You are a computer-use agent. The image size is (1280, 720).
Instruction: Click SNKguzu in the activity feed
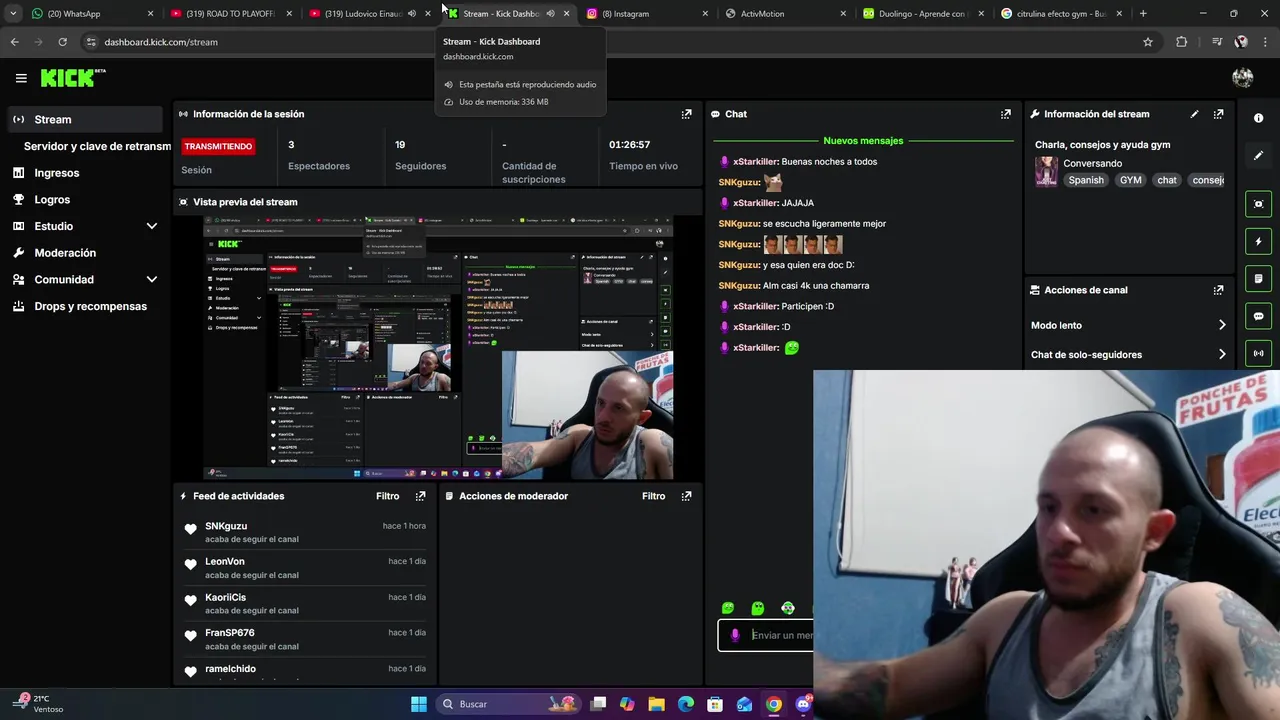click(x=226, y=526)
